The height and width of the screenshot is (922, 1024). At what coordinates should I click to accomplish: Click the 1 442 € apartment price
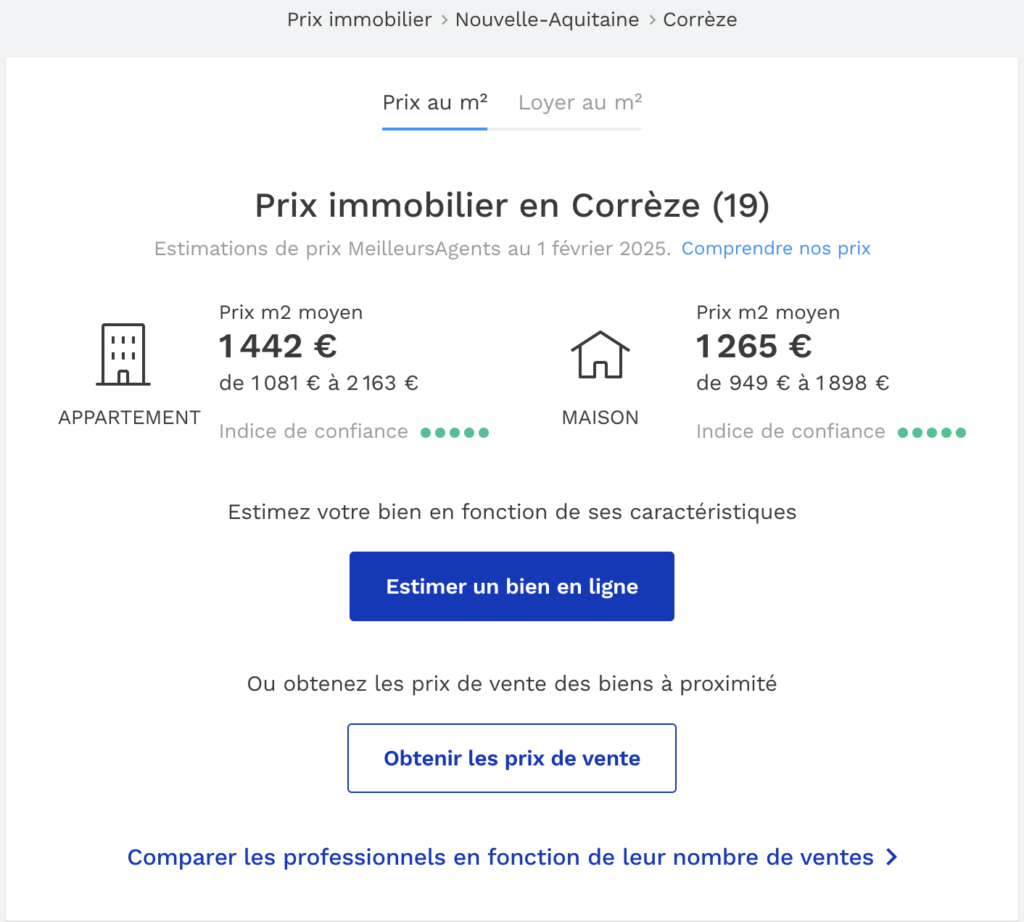(278, 346)
